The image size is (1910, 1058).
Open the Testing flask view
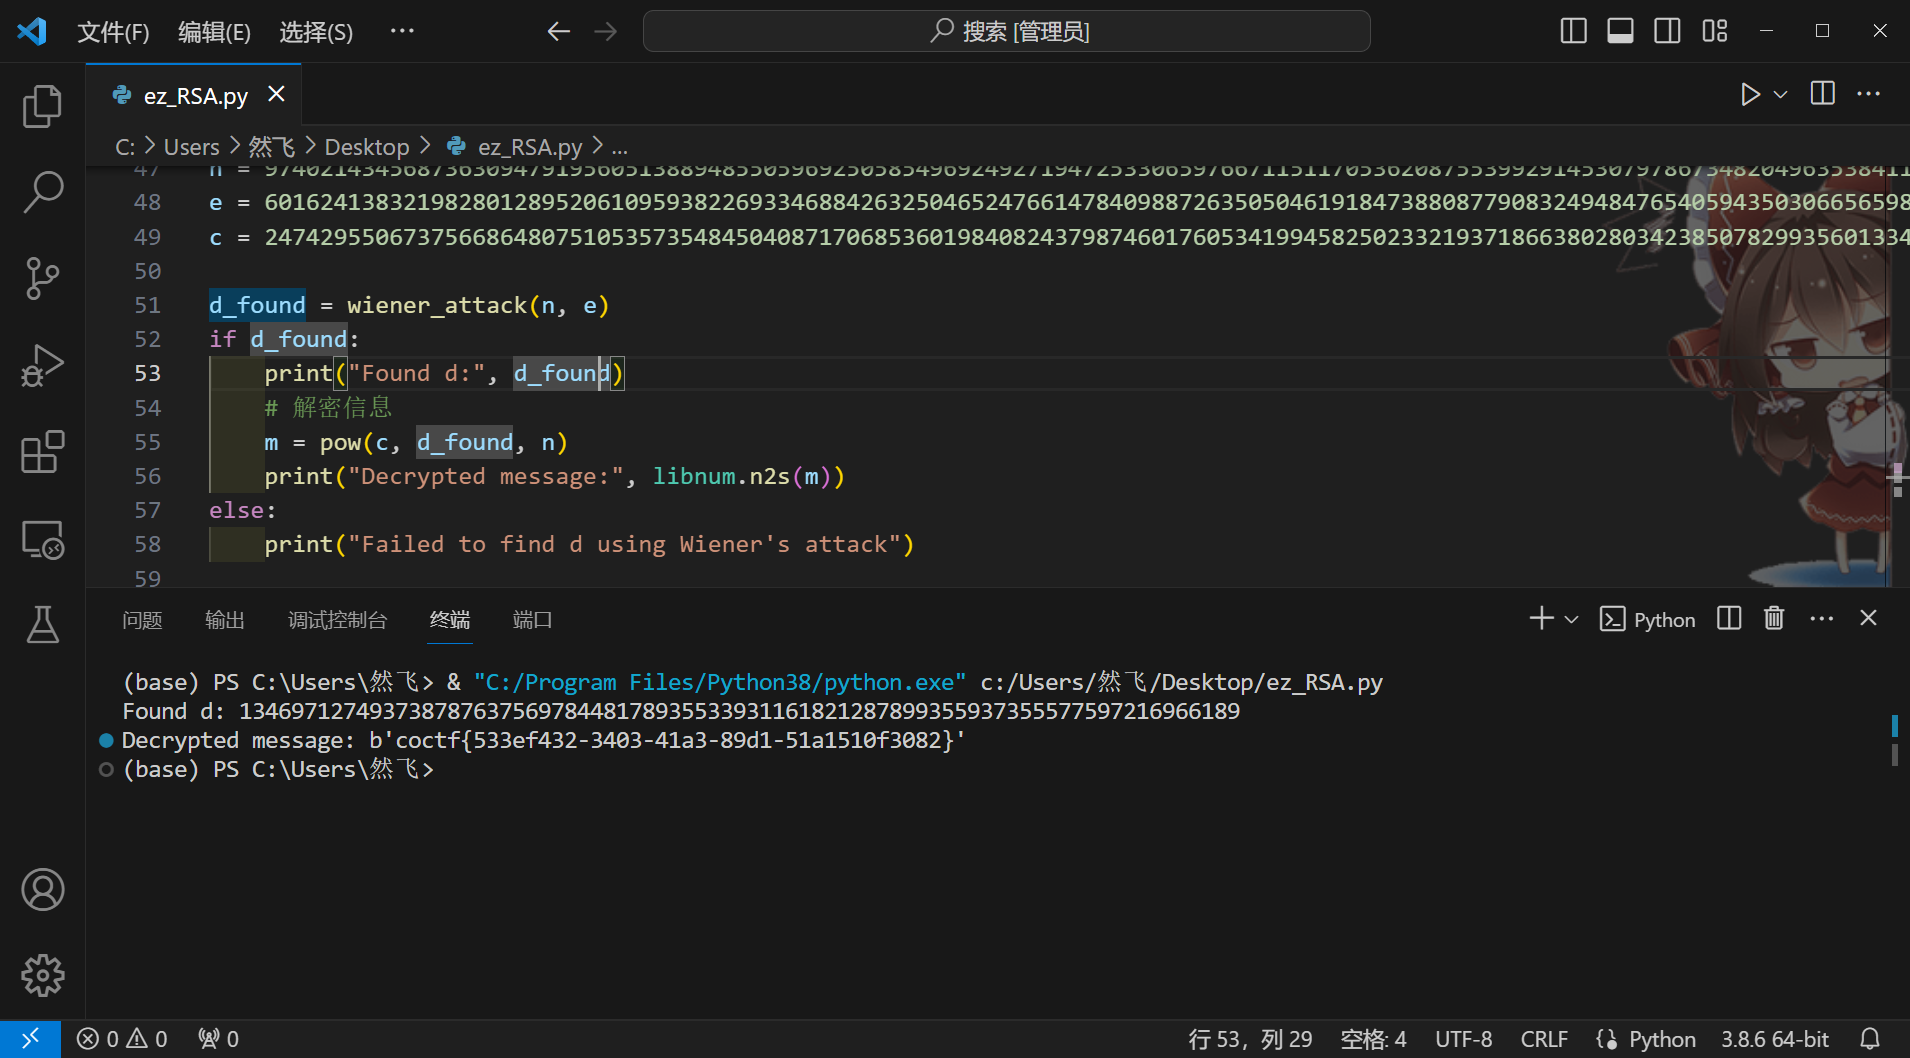click(x=42, y=624)
